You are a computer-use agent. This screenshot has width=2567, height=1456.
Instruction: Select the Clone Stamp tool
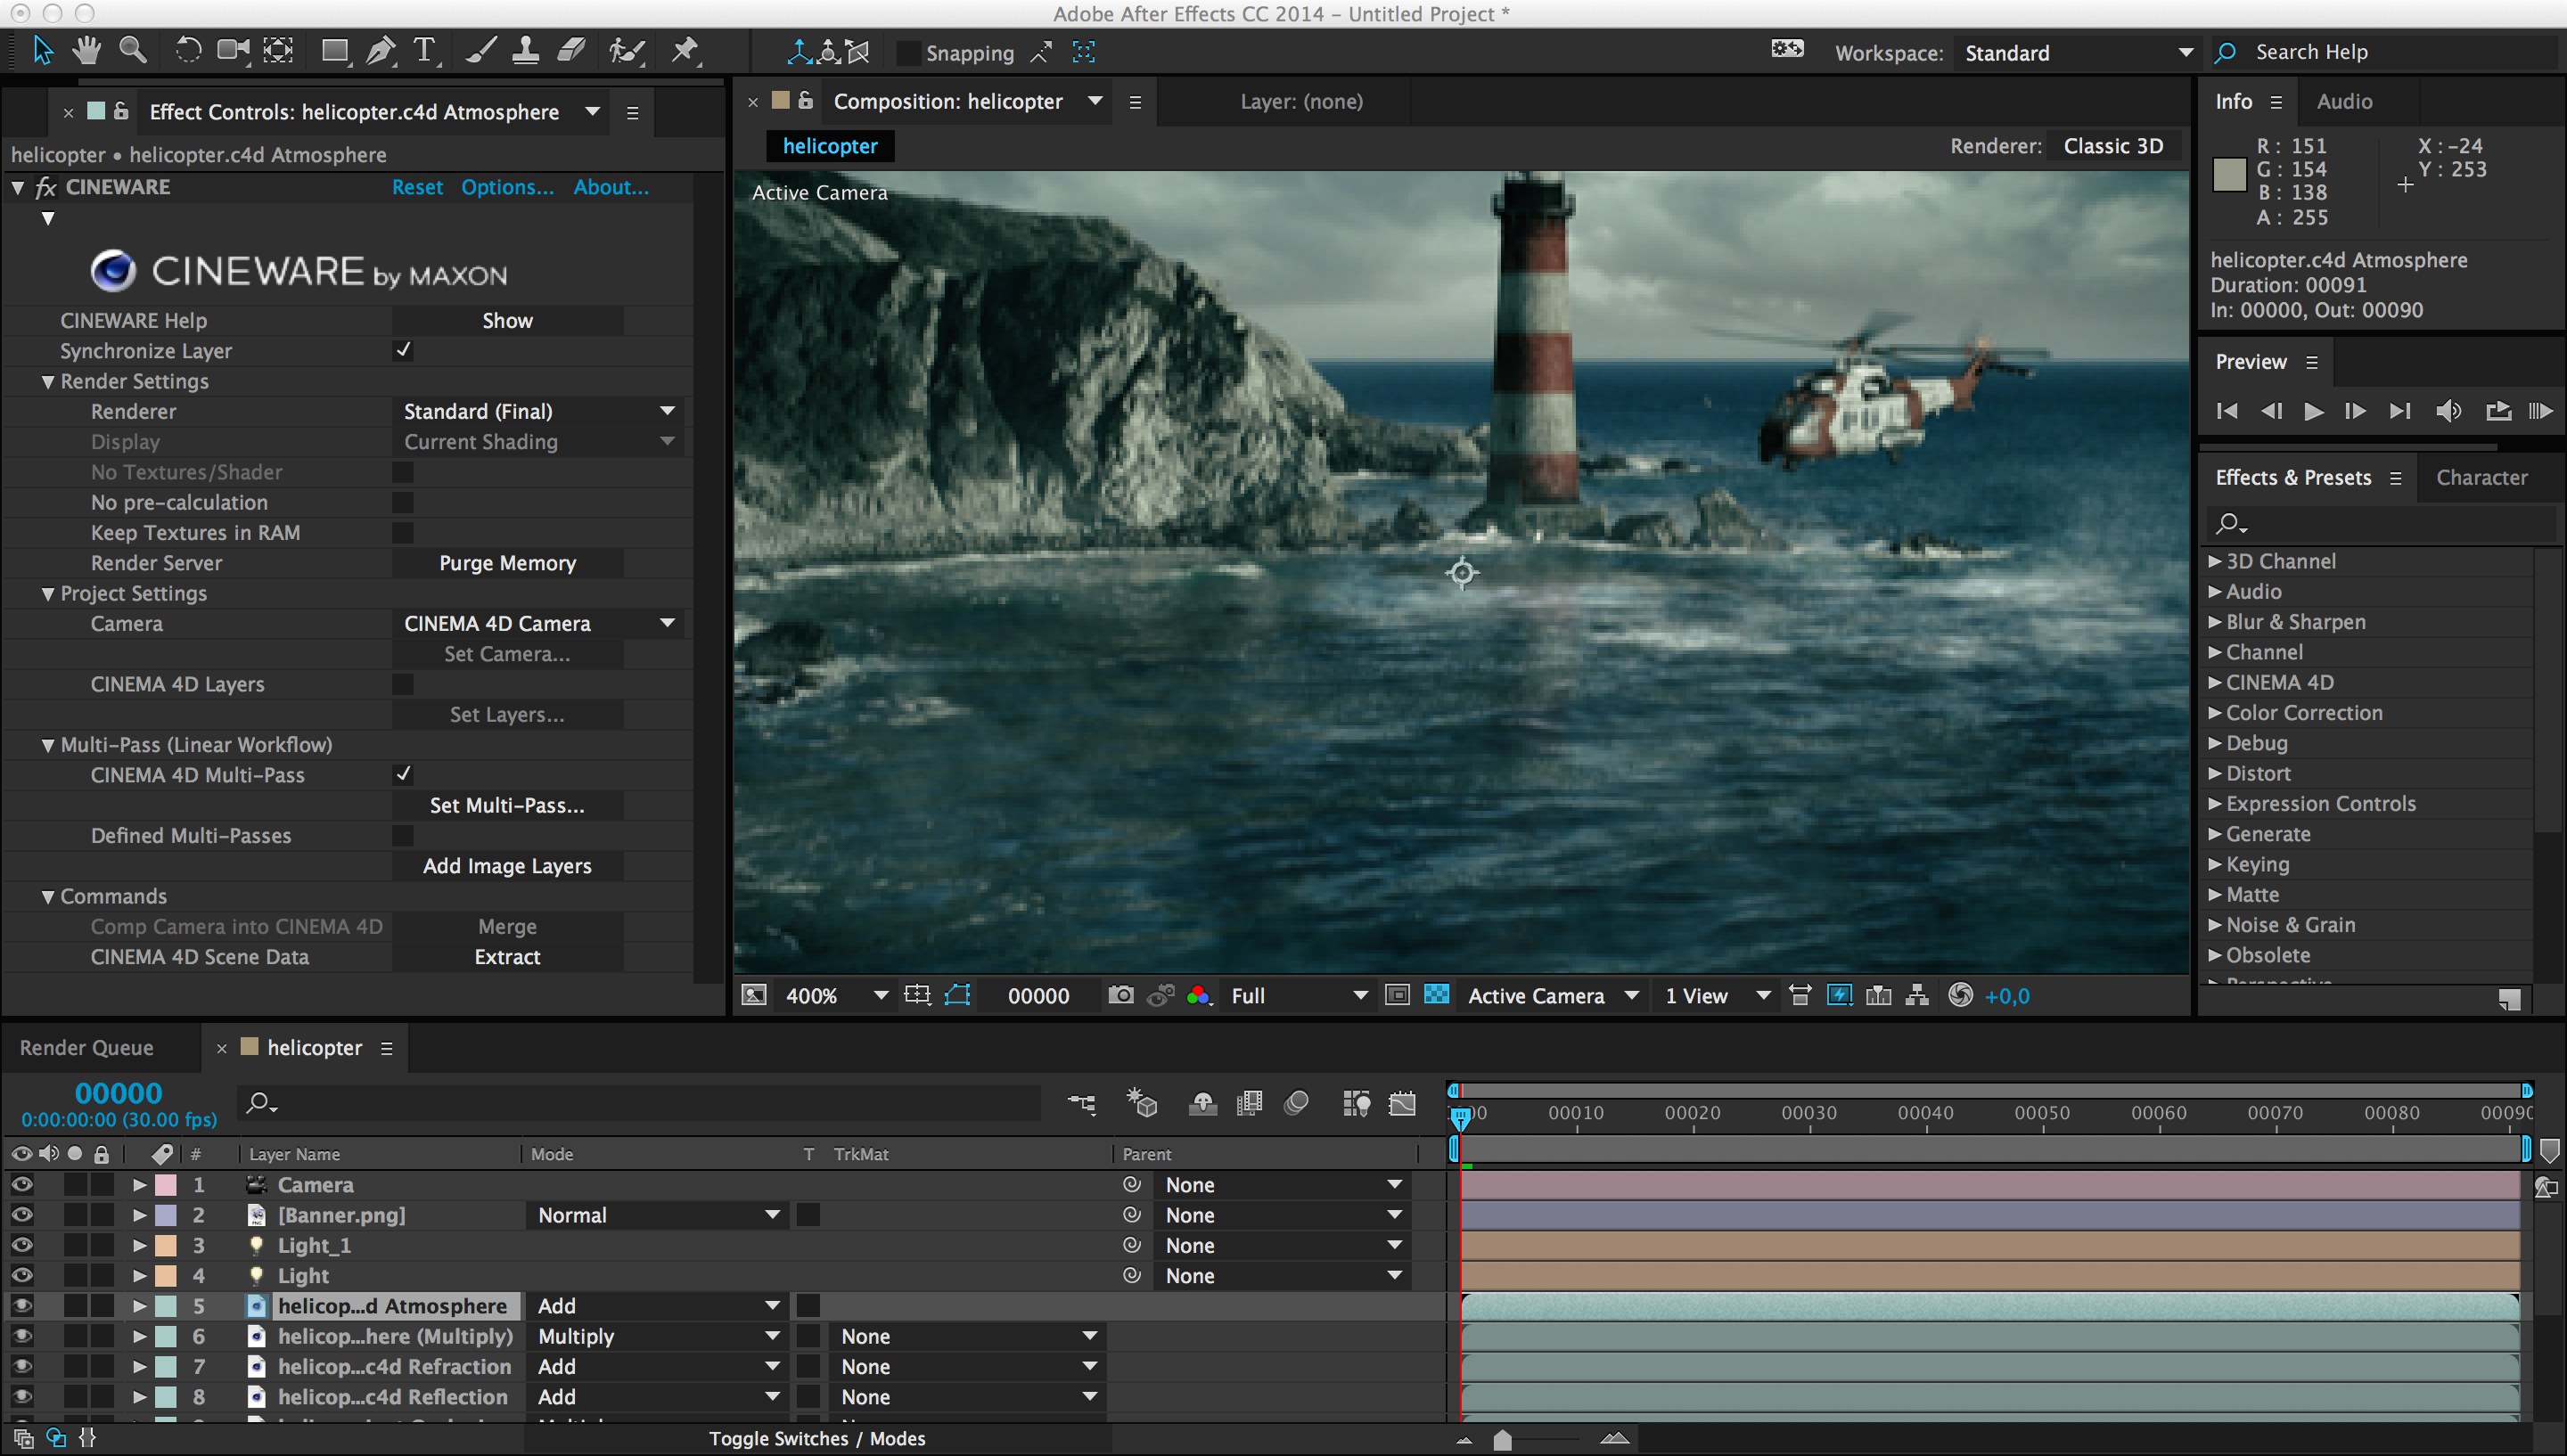526,52
